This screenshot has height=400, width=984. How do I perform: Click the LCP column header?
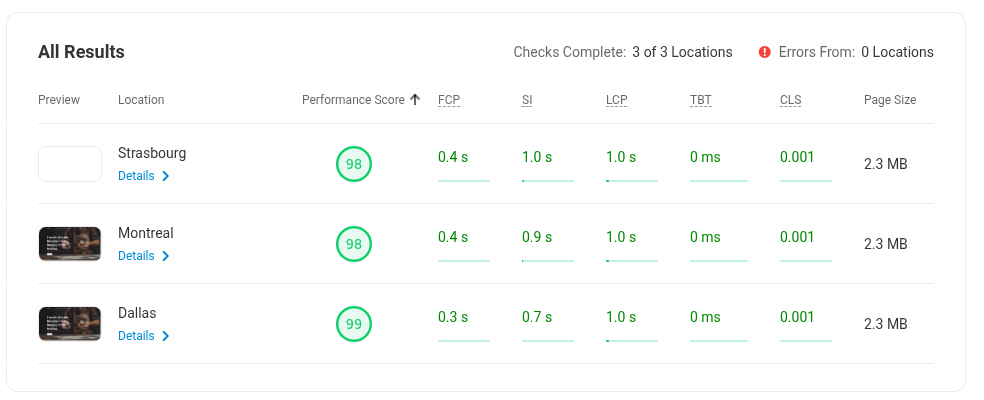point(616,100)
